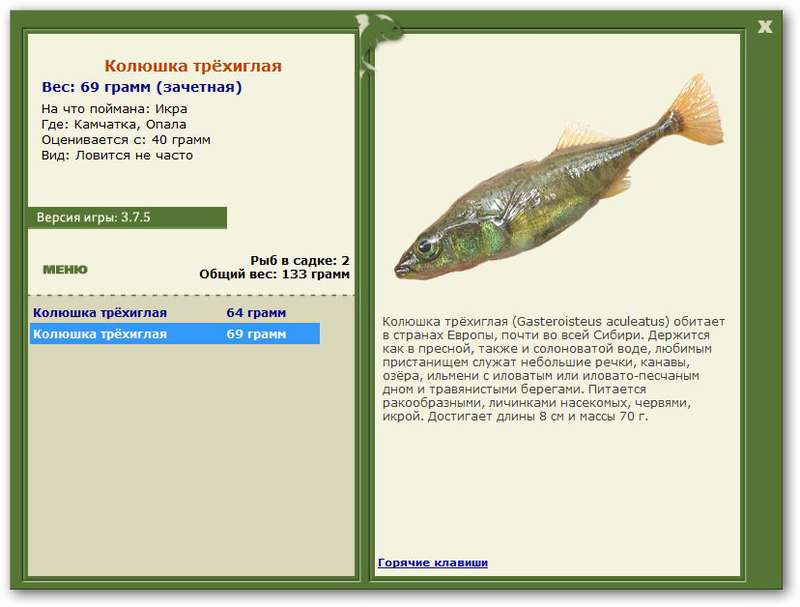Click the fish description paragraph

point(554,369)
